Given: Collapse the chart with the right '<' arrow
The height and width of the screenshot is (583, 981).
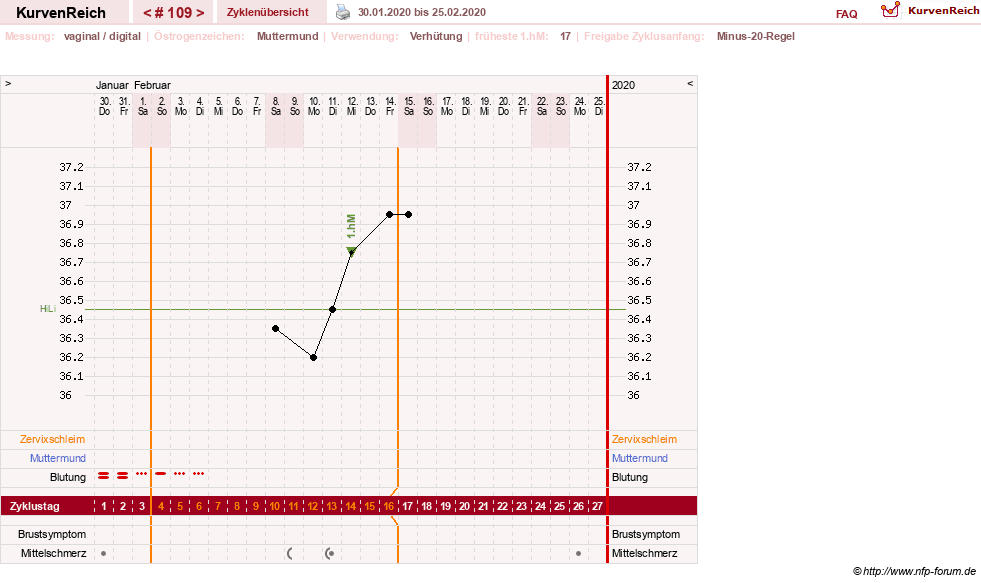Looking at the screenshot, I should (690, 83).
